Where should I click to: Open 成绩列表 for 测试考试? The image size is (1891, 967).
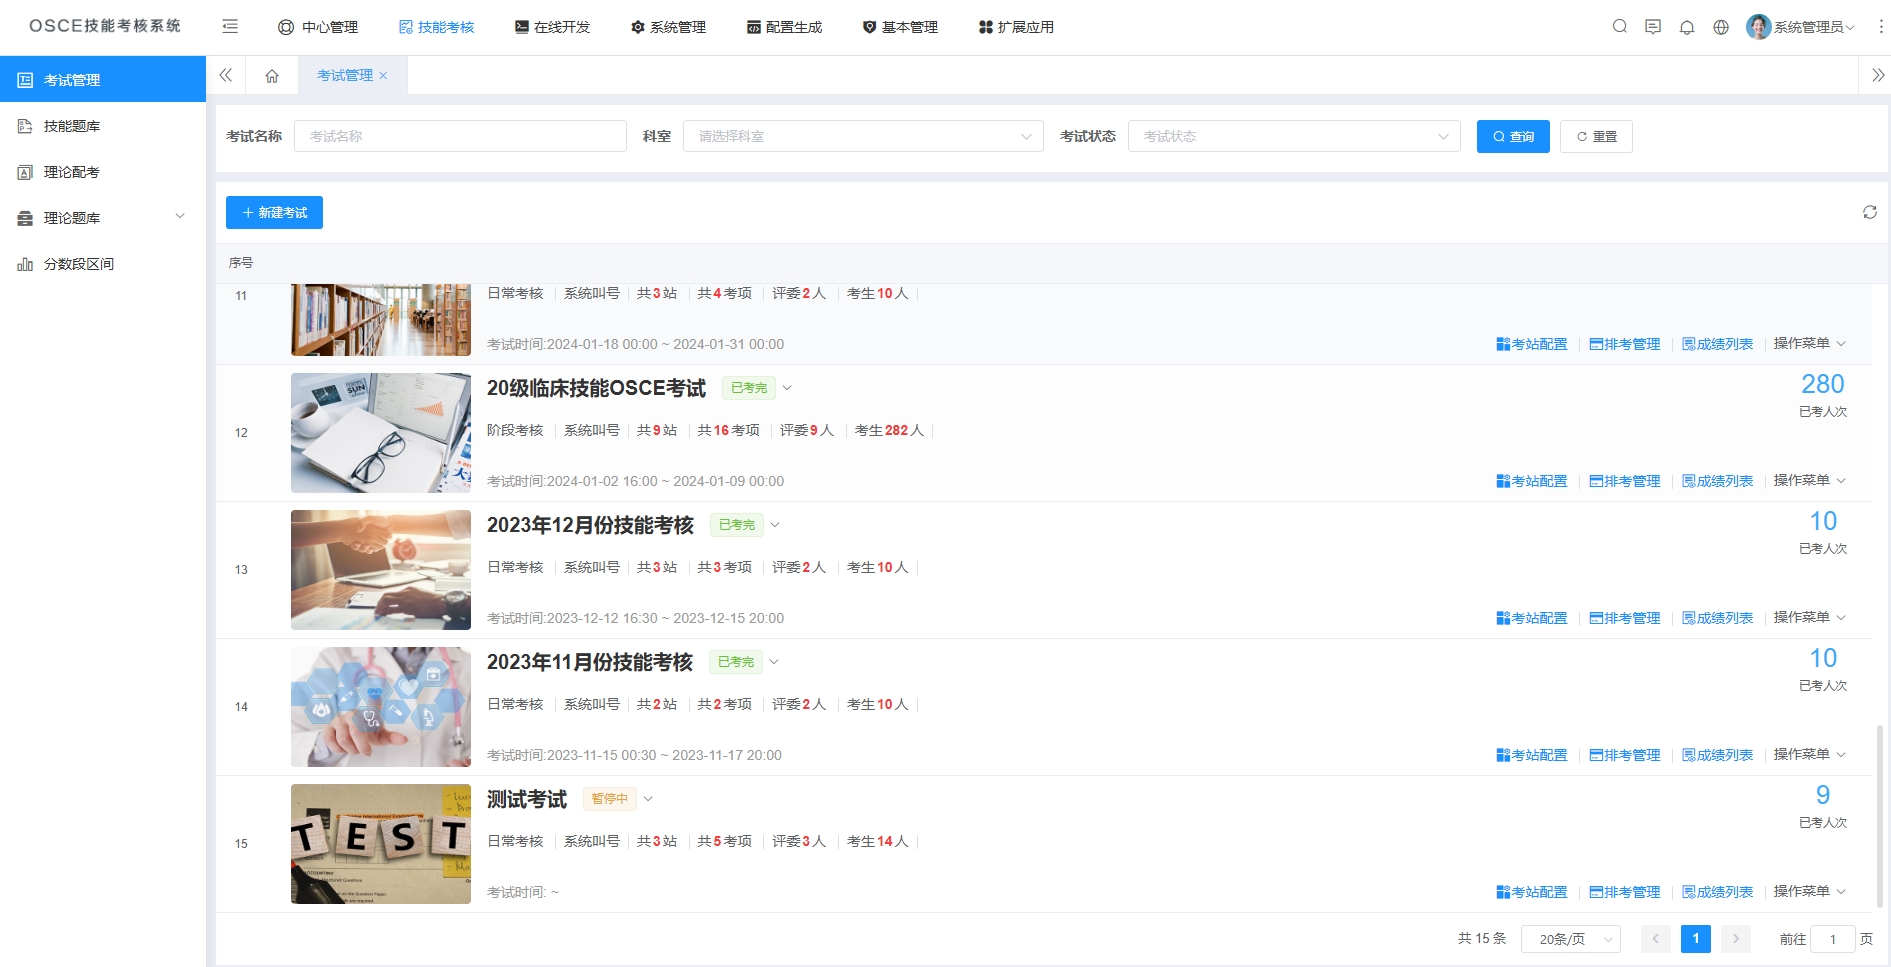pyautogui.click(x=1717, y=892)
